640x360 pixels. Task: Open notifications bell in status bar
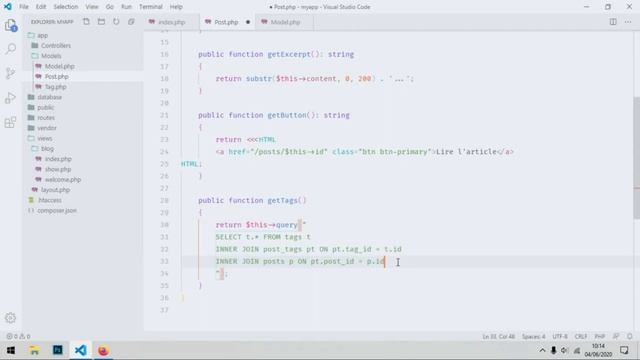click(x=630, y=336)
